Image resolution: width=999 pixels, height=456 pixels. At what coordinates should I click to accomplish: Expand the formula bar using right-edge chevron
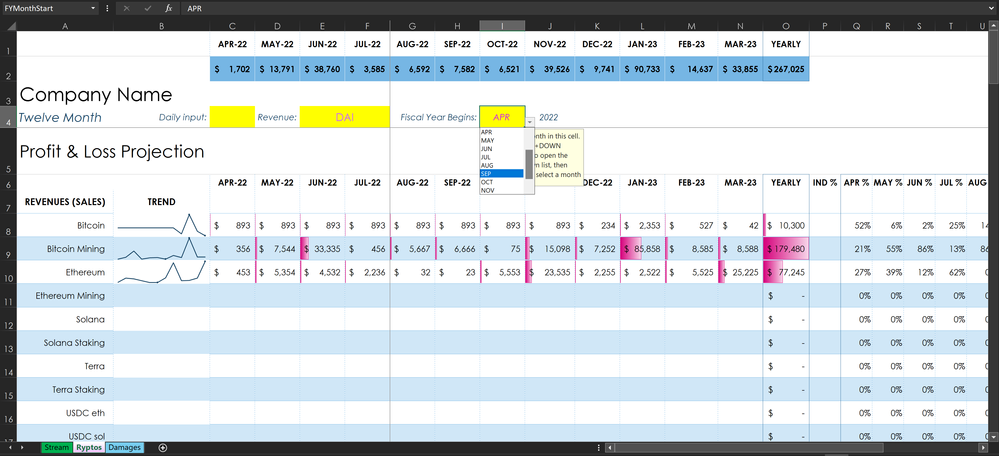tap(993, 8)
